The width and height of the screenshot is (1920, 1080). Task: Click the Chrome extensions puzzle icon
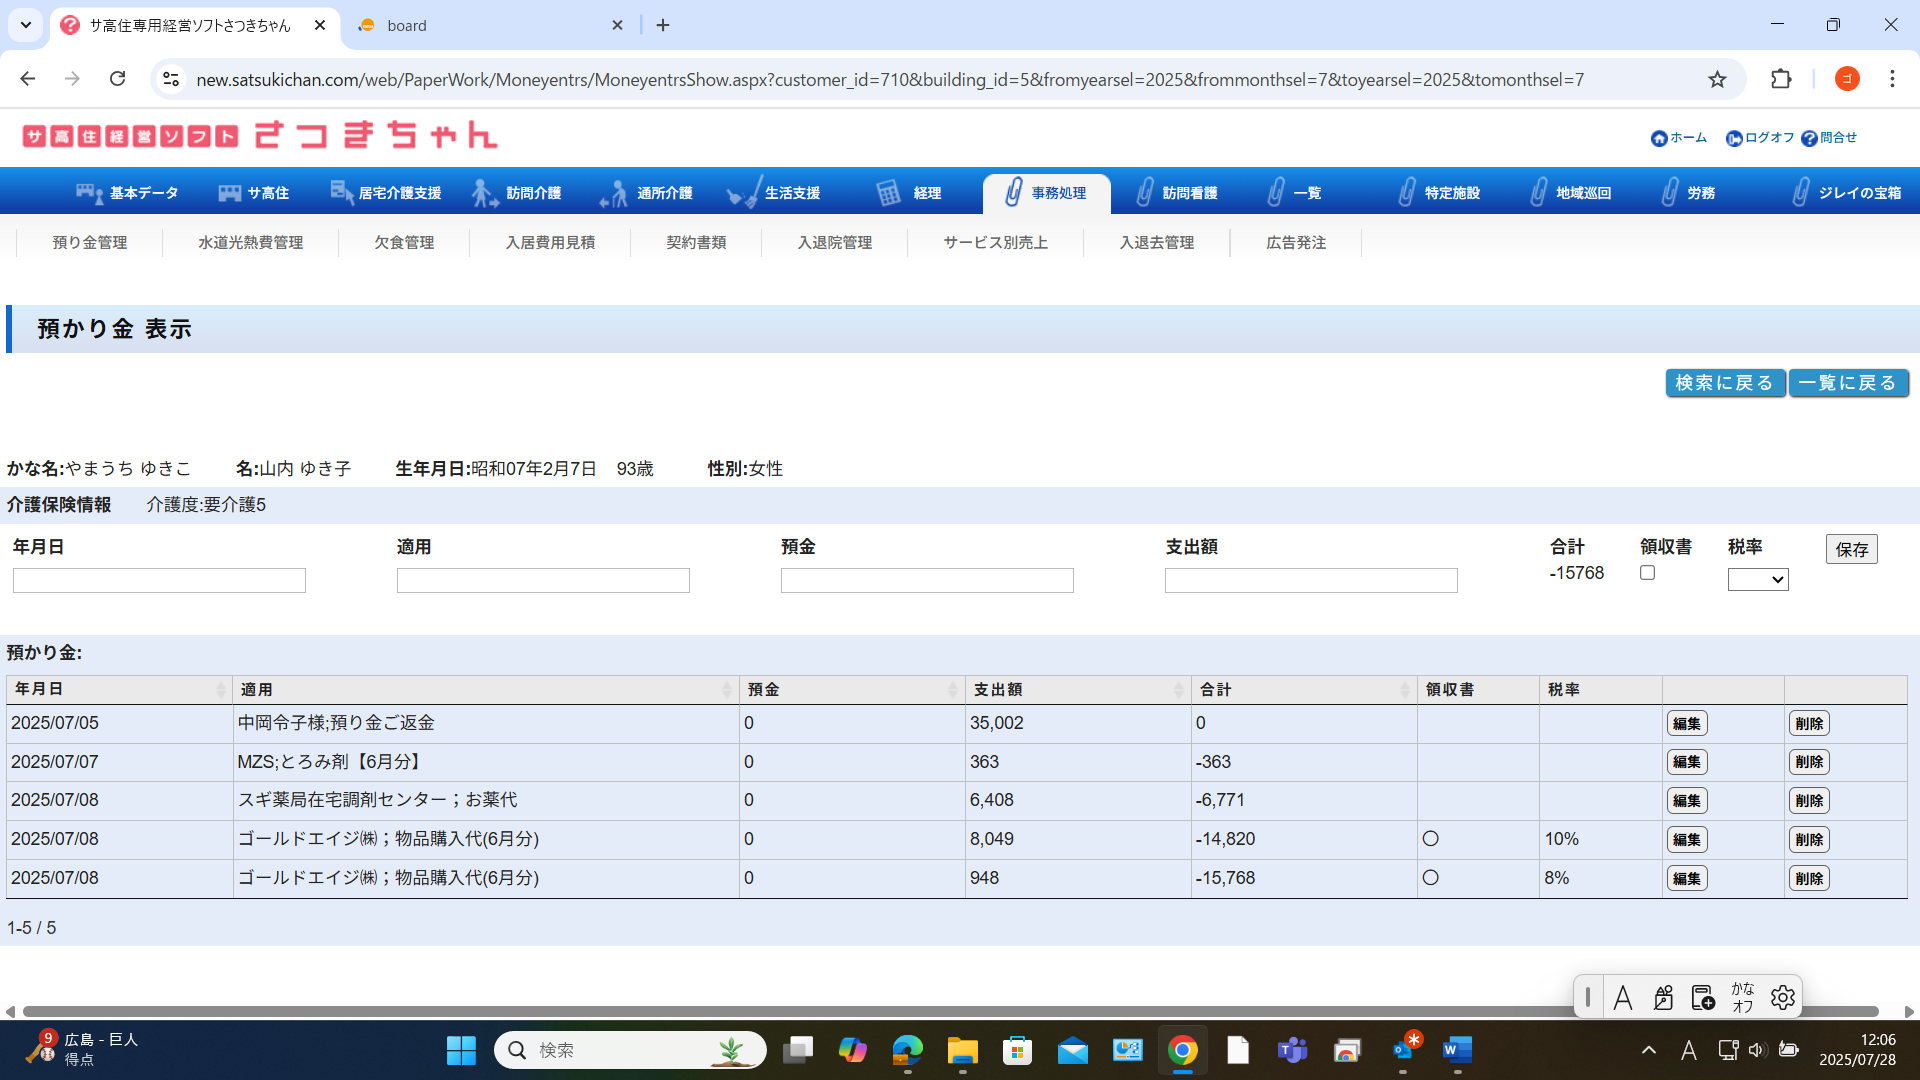click(1781, 79)
